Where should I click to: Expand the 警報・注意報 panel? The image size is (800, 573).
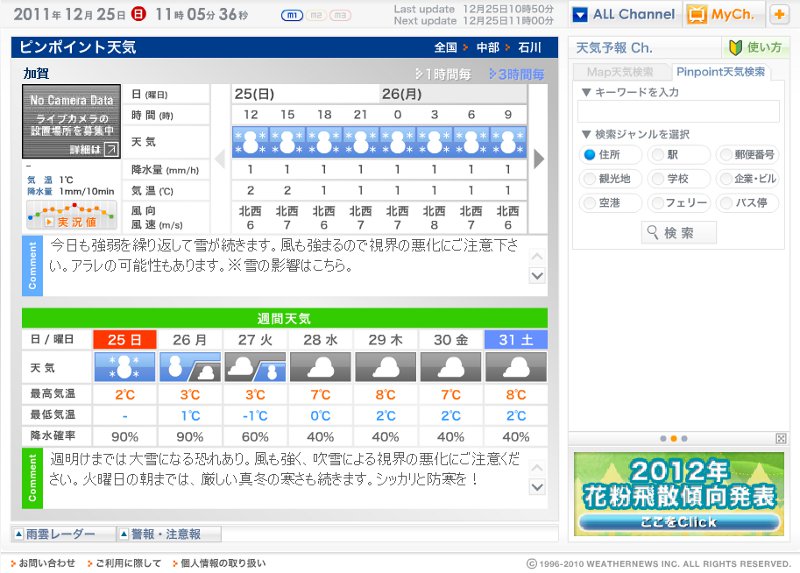tap(168, 535)
